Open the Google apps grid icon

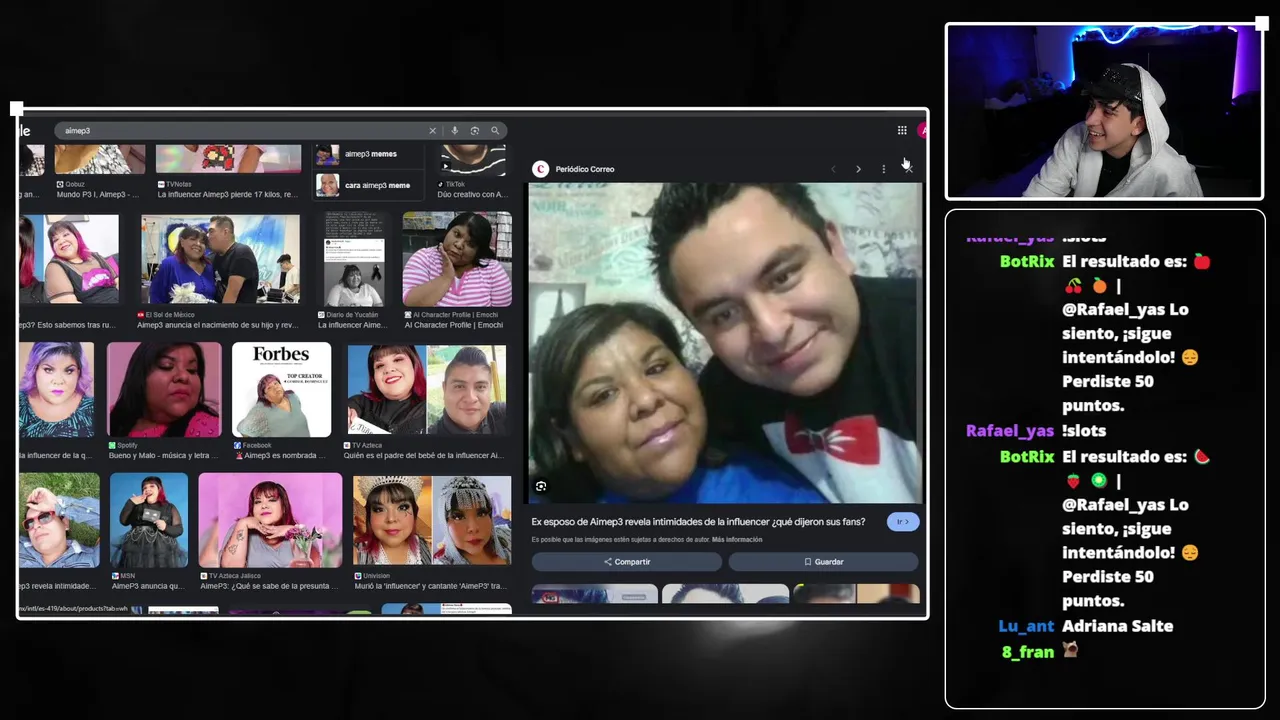(x=902, y=130)
